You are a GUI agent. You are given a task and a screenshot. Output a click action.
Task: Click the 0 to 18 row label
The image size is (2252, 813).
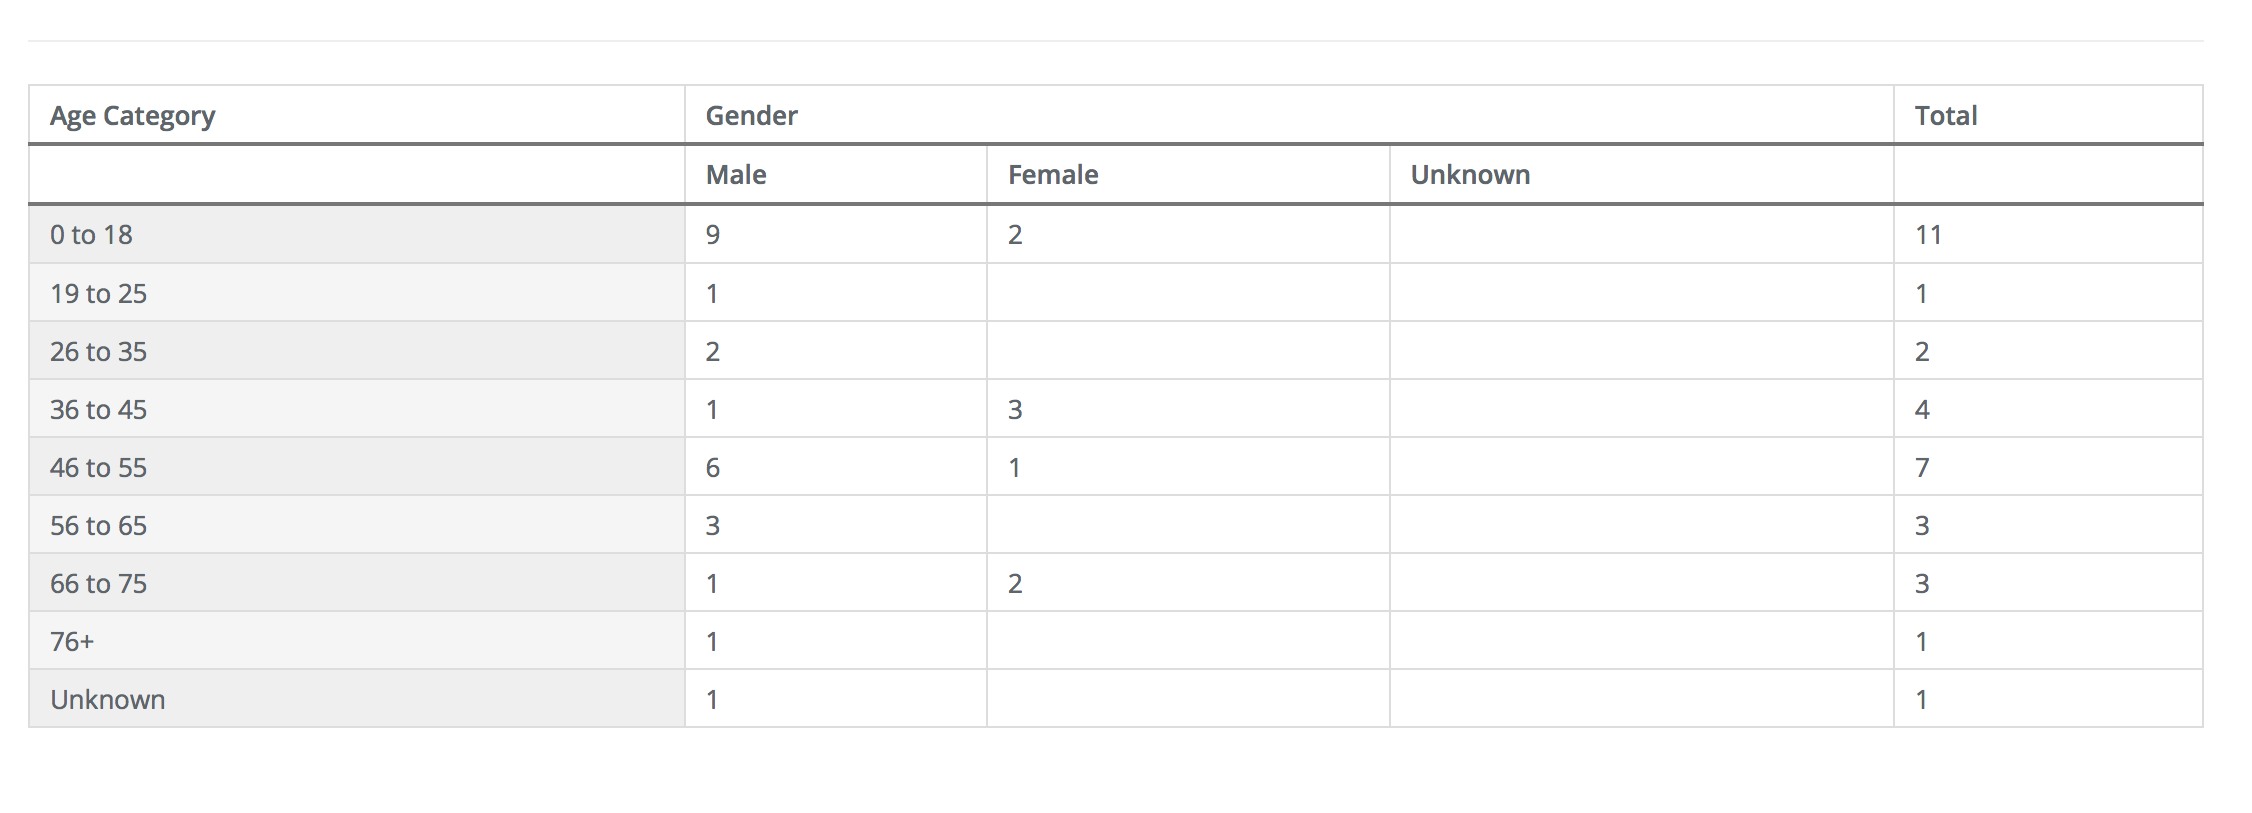coord(91,235)
